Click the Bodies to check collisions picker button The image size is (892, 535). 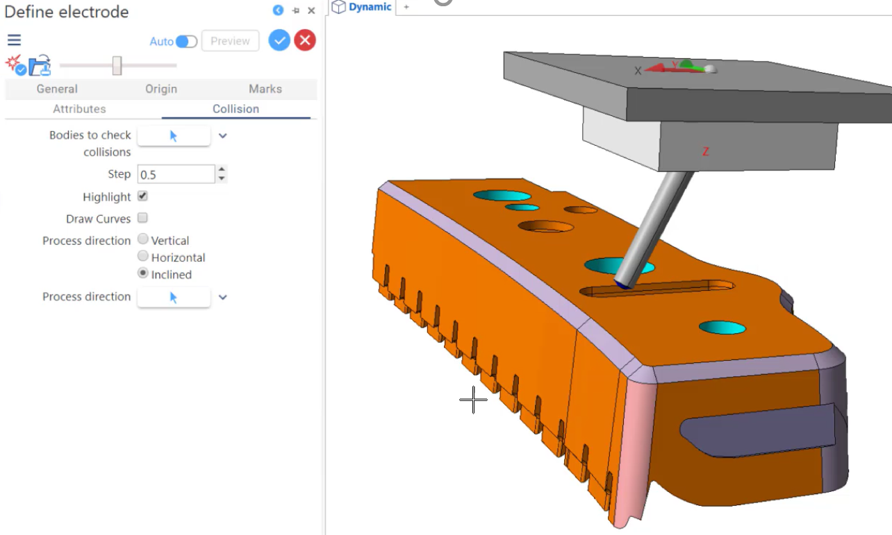point(173,136)
